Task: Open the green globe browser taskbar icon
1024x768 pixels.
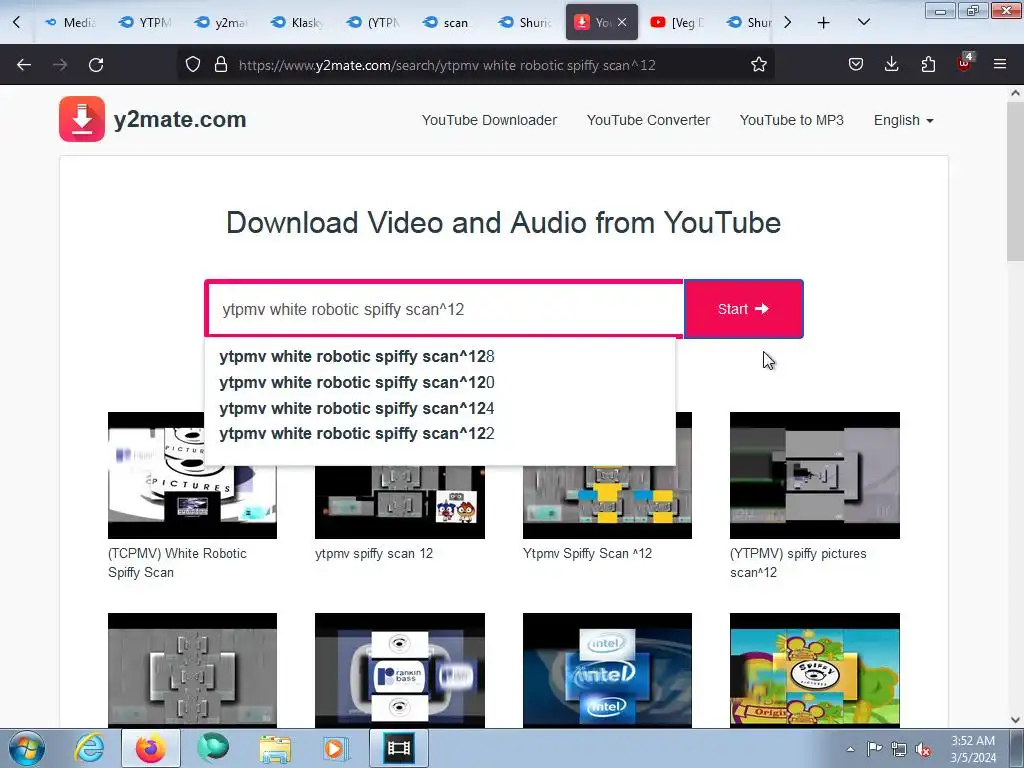Action: coord(213,748)
